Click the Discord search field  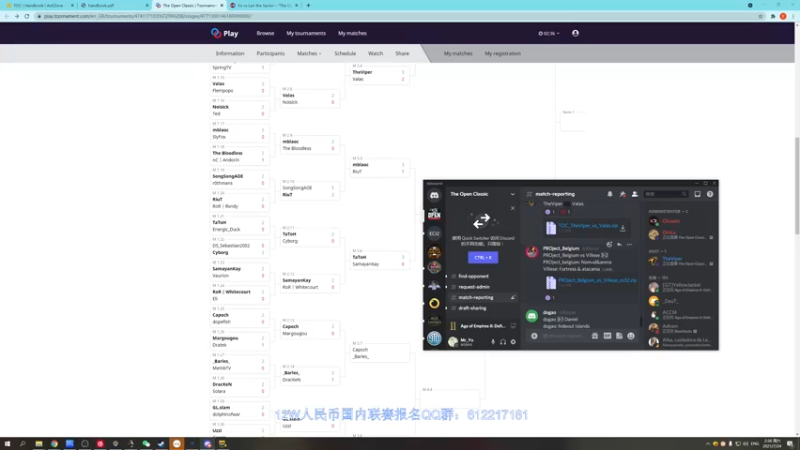point(665,194)
